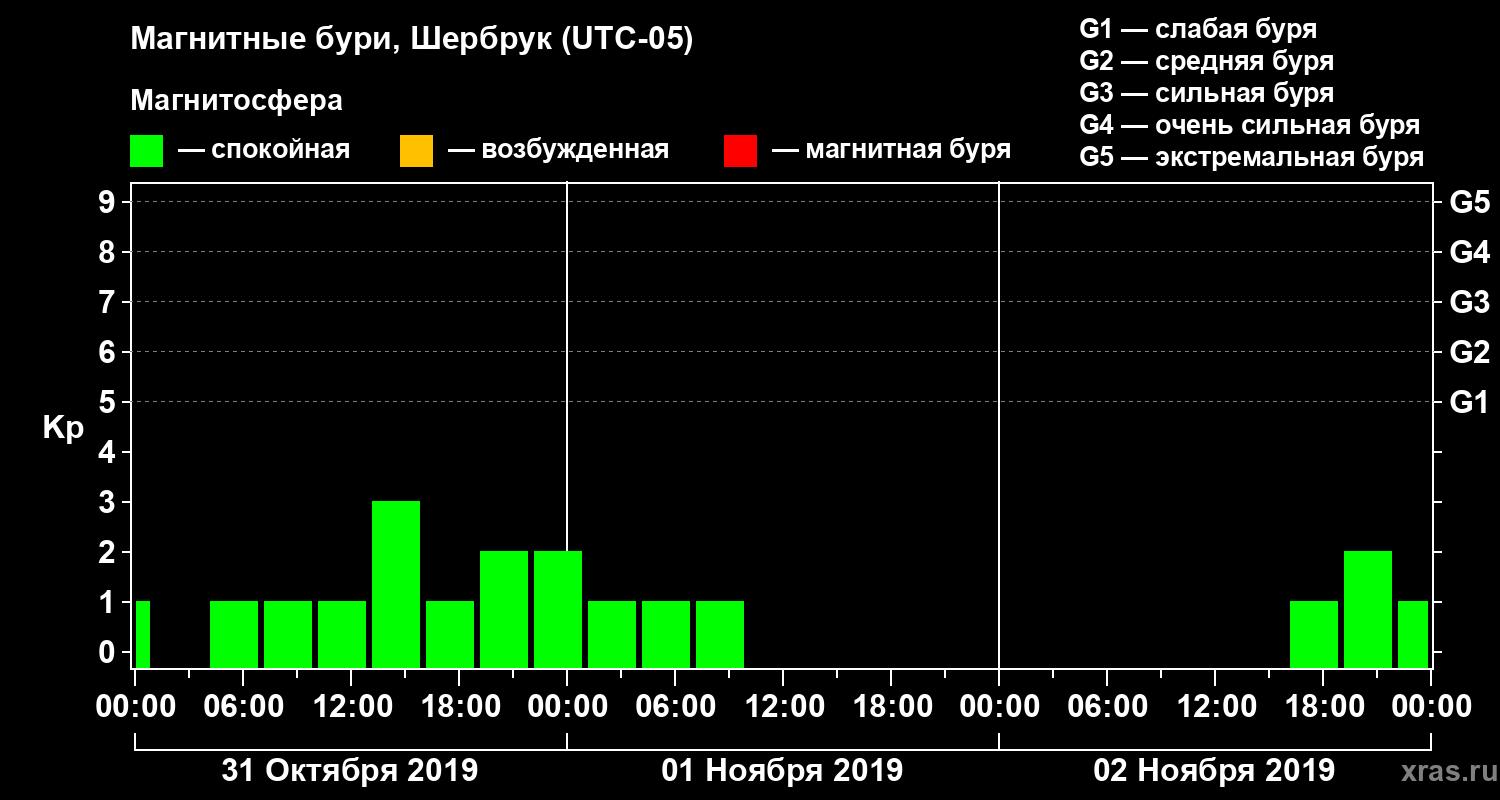Click the '02 Ноября 2019' date label

pyautogui.click(x=1214, y=771)
